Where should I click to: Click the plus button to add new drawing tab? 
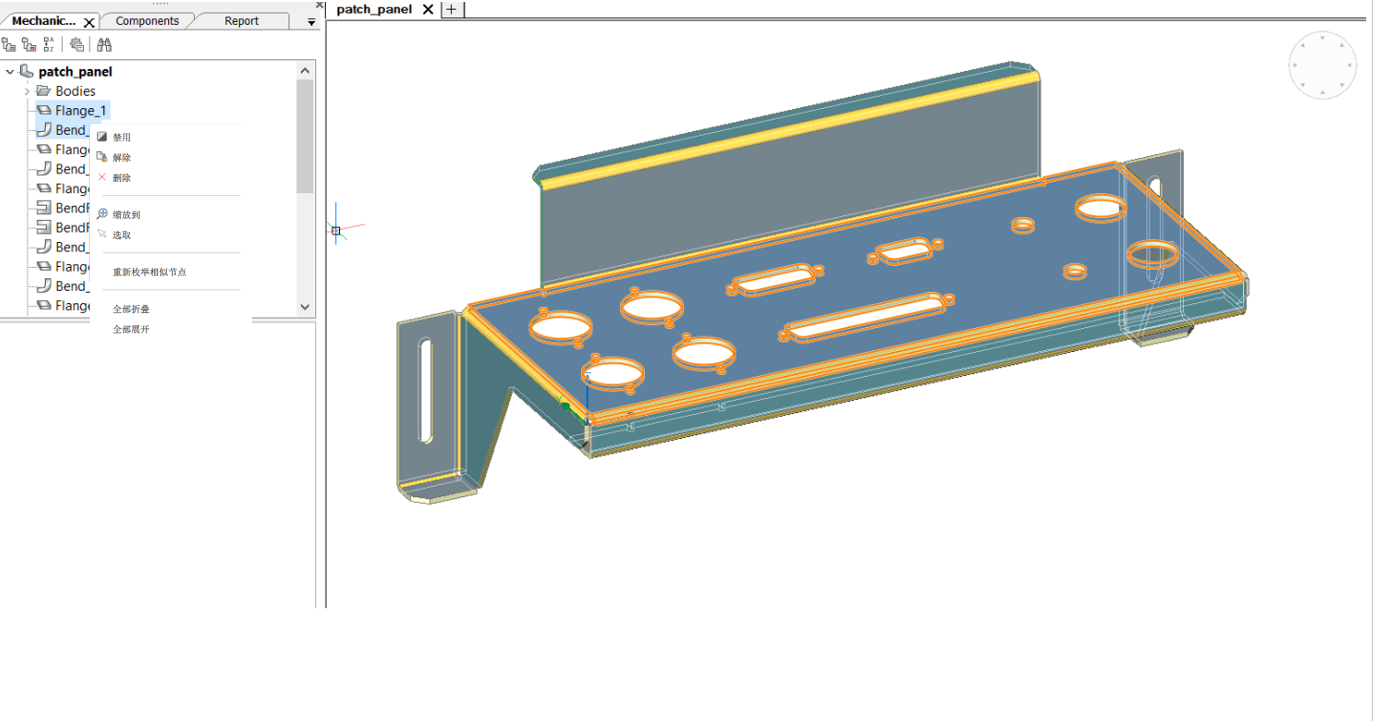pos(451,9)
